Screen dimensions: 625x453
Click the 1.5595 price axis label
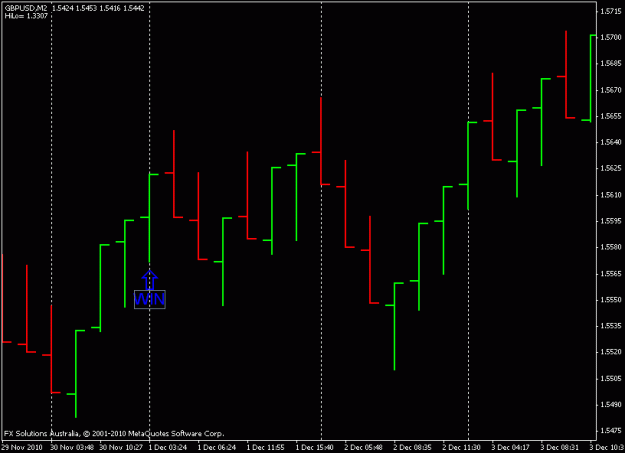pyautogui.click(x=611, y=221)
